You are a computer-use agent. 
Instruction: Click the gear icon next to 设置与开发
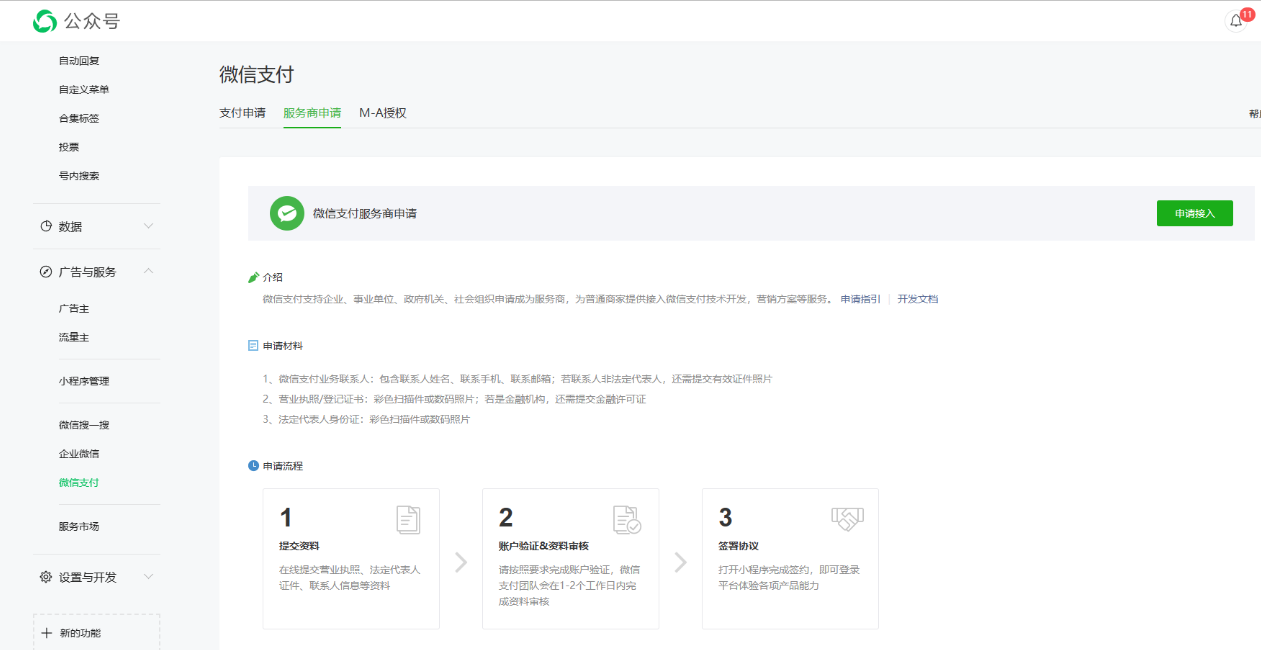[x=46, y=577]
